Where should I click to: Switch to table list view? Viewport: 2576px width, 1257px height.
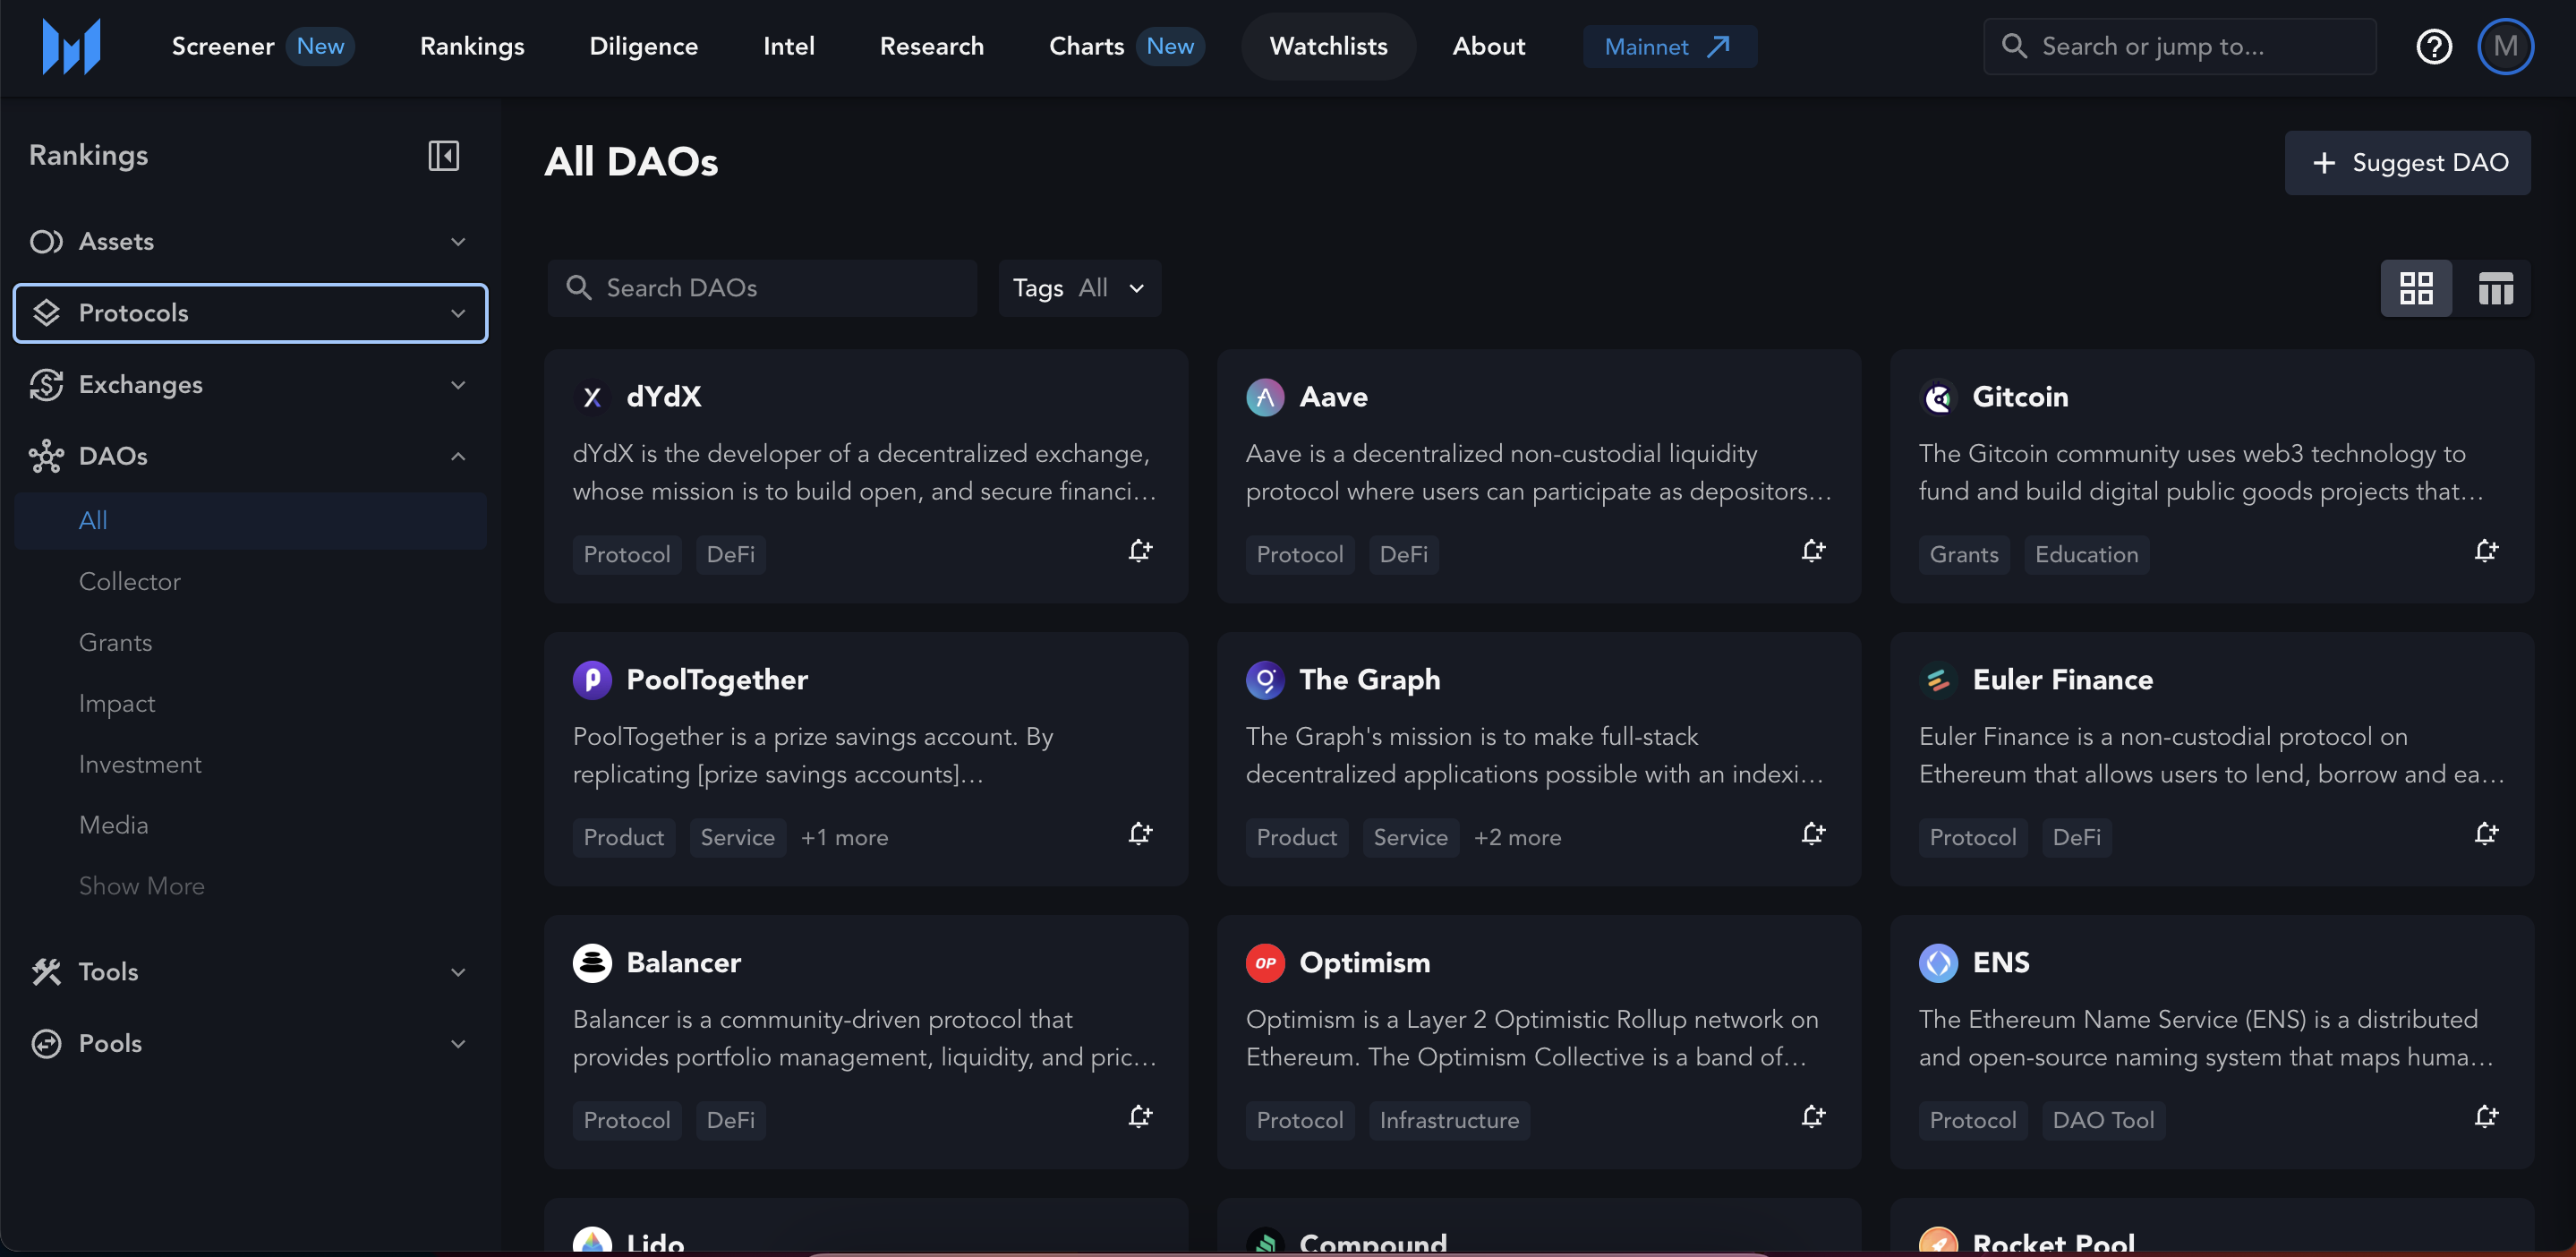[x=2495, y=289]
